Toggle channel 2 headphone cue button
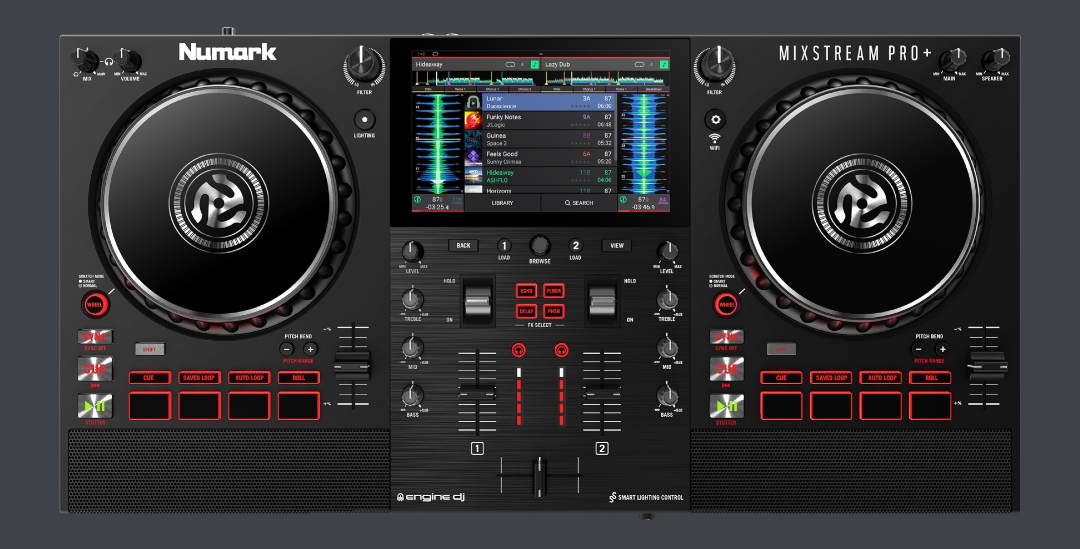The image size is (1080, 549). [561, 349]
